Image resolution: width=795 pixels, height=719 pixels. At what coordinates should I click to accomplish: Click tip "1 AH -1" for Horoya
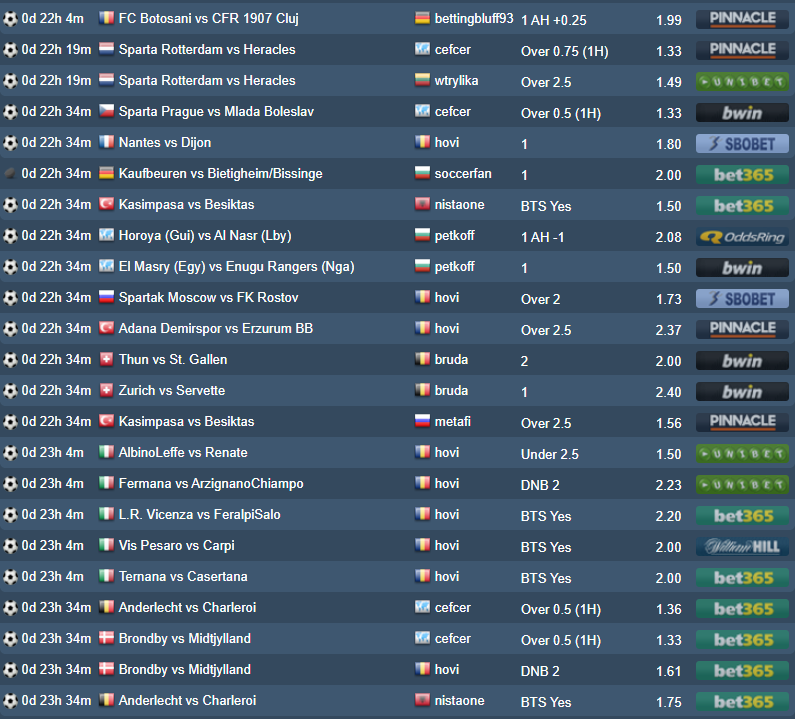[x=542, y=237]
